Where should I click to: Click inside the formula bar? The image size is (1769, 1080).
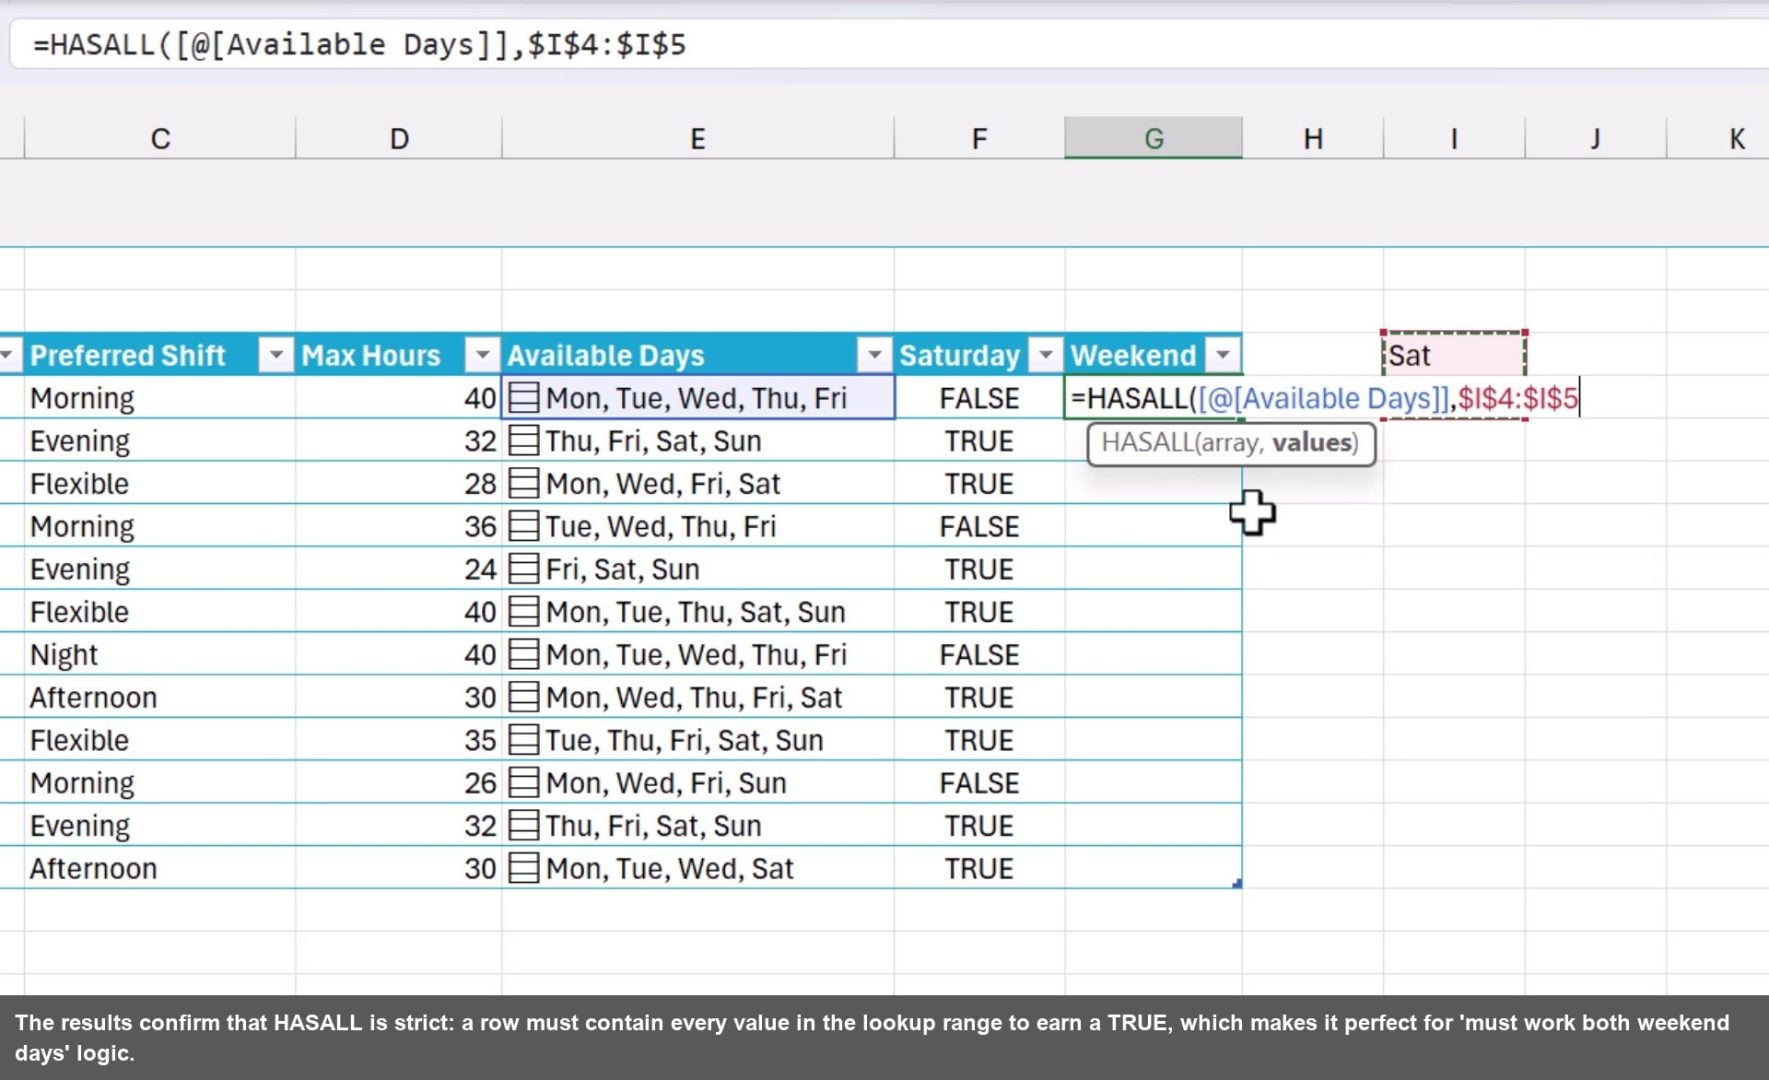(890, 45)
